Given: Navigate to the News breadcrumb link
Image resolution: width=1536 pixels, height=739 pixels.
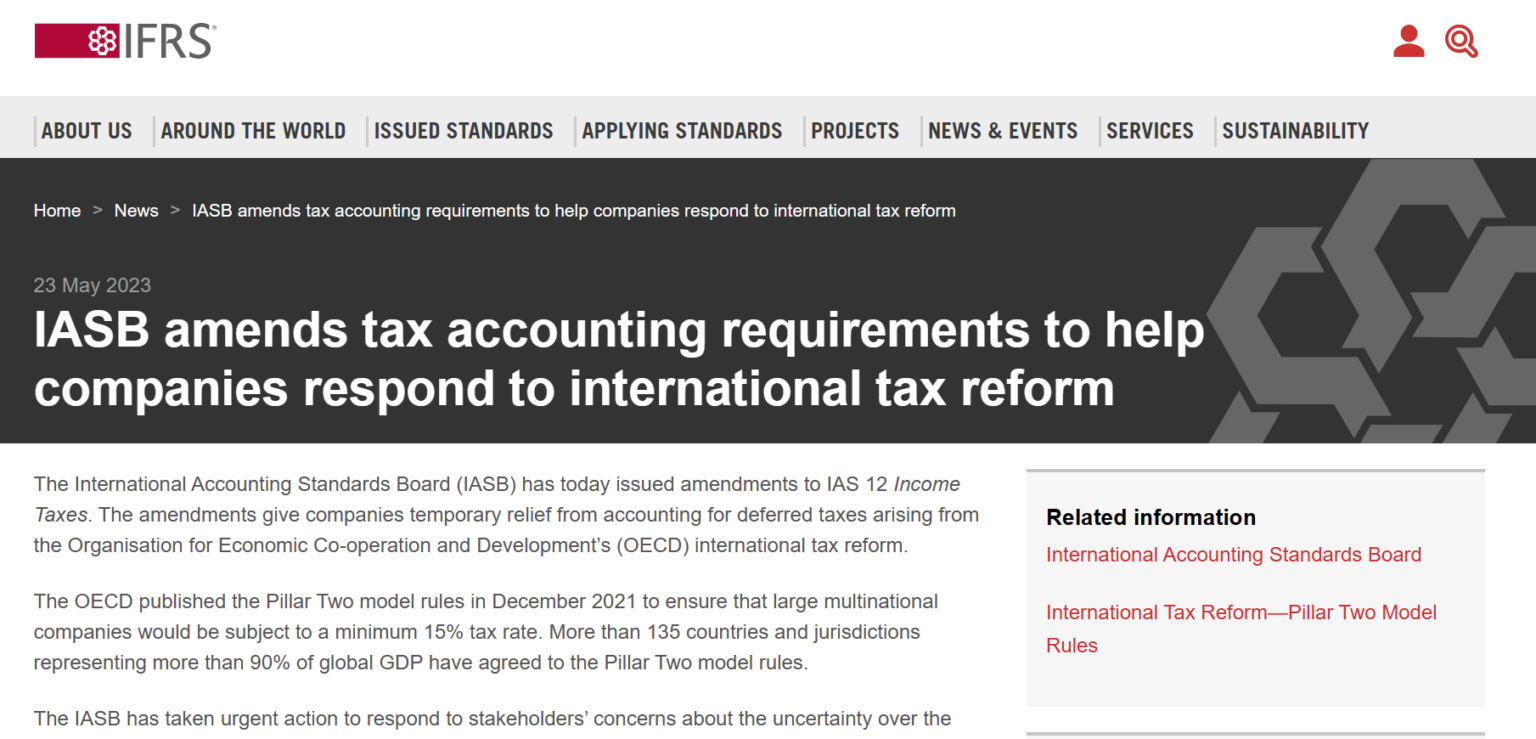Looking at the screenshot, I should [136, 210].
